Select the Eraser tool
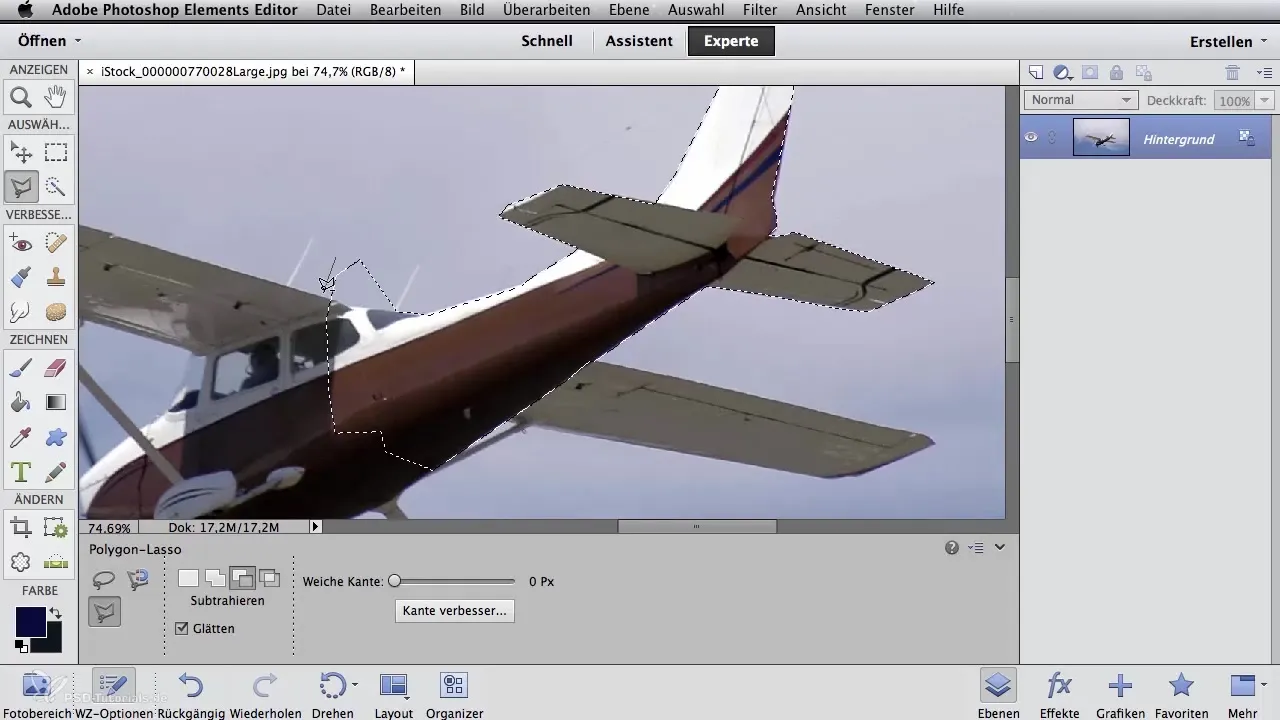Viewport: 1280px width, 720px height. coord(56,368)
